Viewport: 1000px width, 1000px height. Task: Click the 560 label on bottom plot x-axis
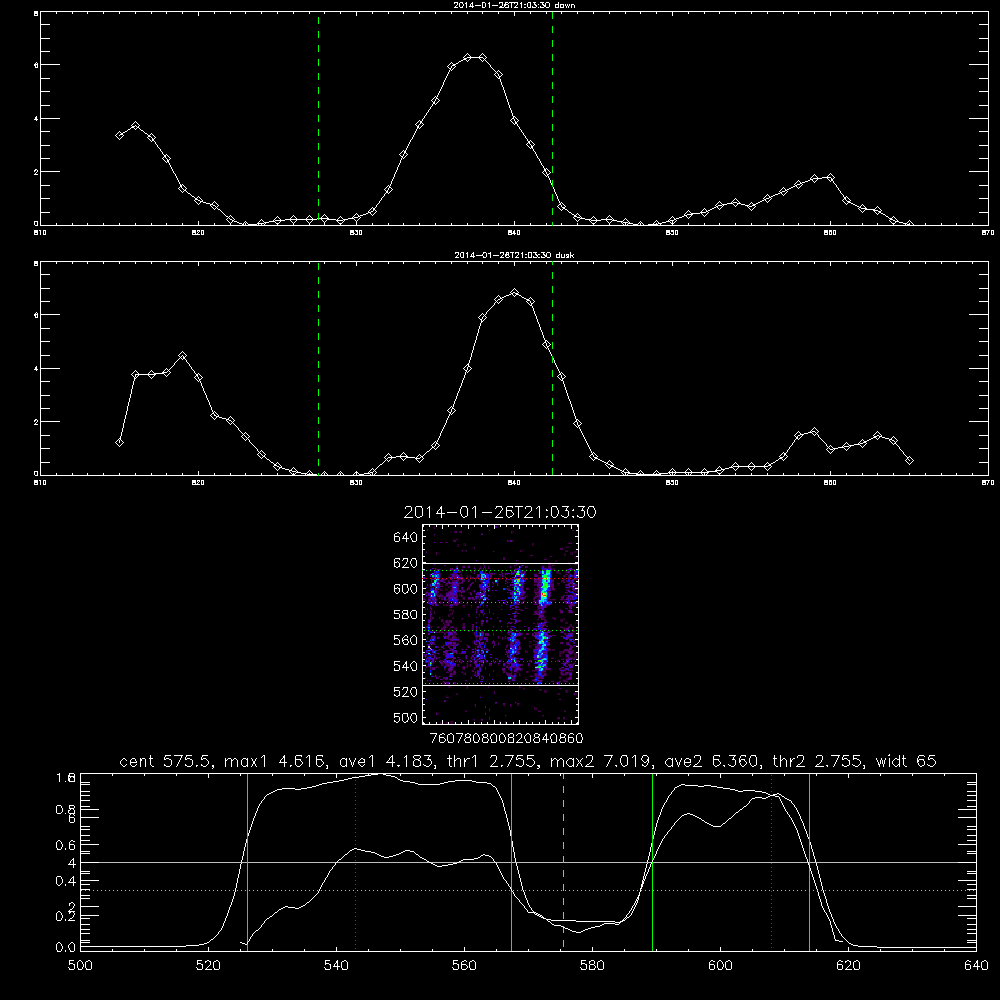click(464, 966)
